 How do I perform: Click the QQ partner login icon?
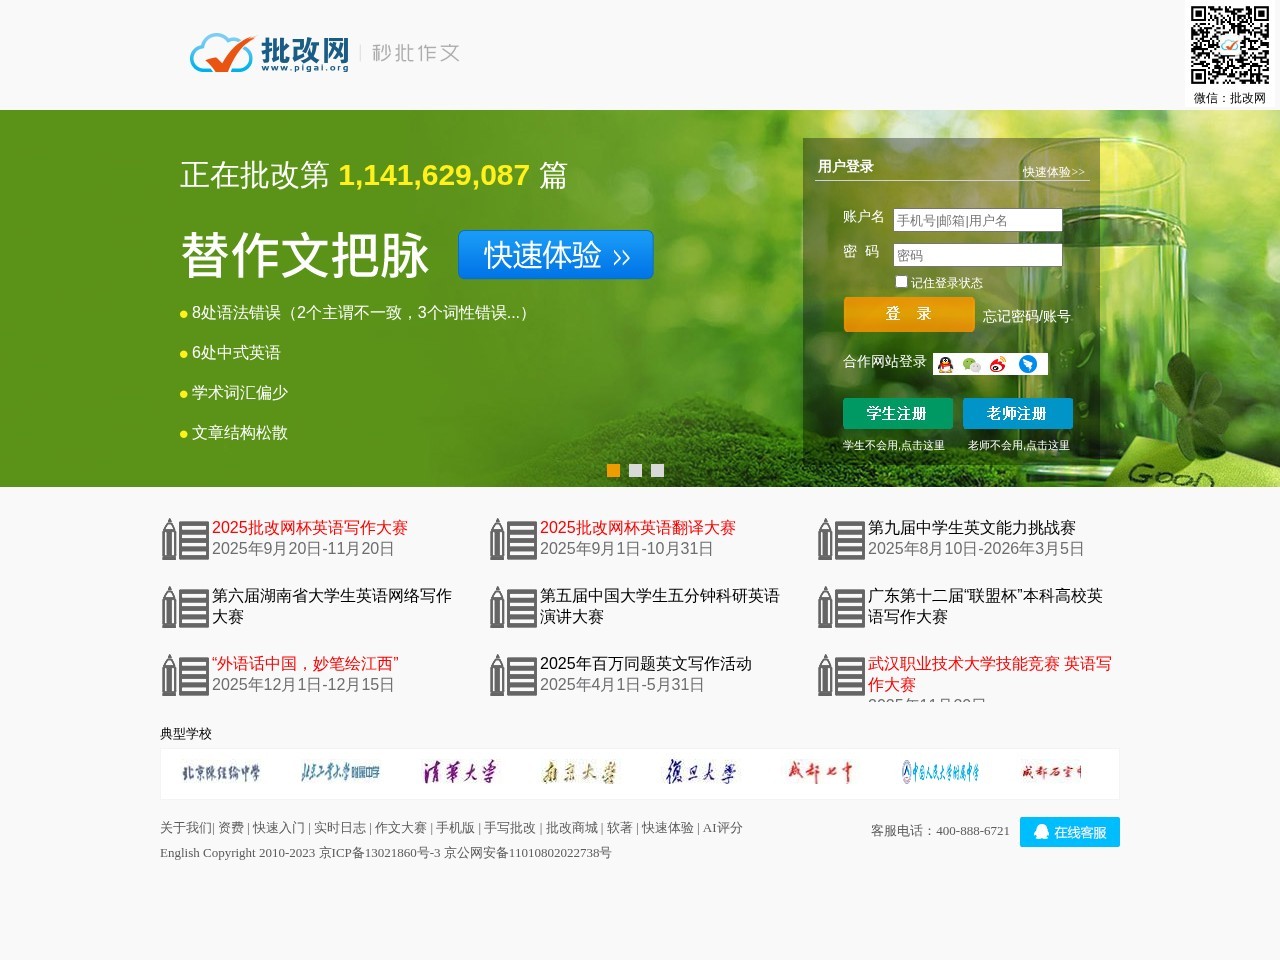point(946,364)
